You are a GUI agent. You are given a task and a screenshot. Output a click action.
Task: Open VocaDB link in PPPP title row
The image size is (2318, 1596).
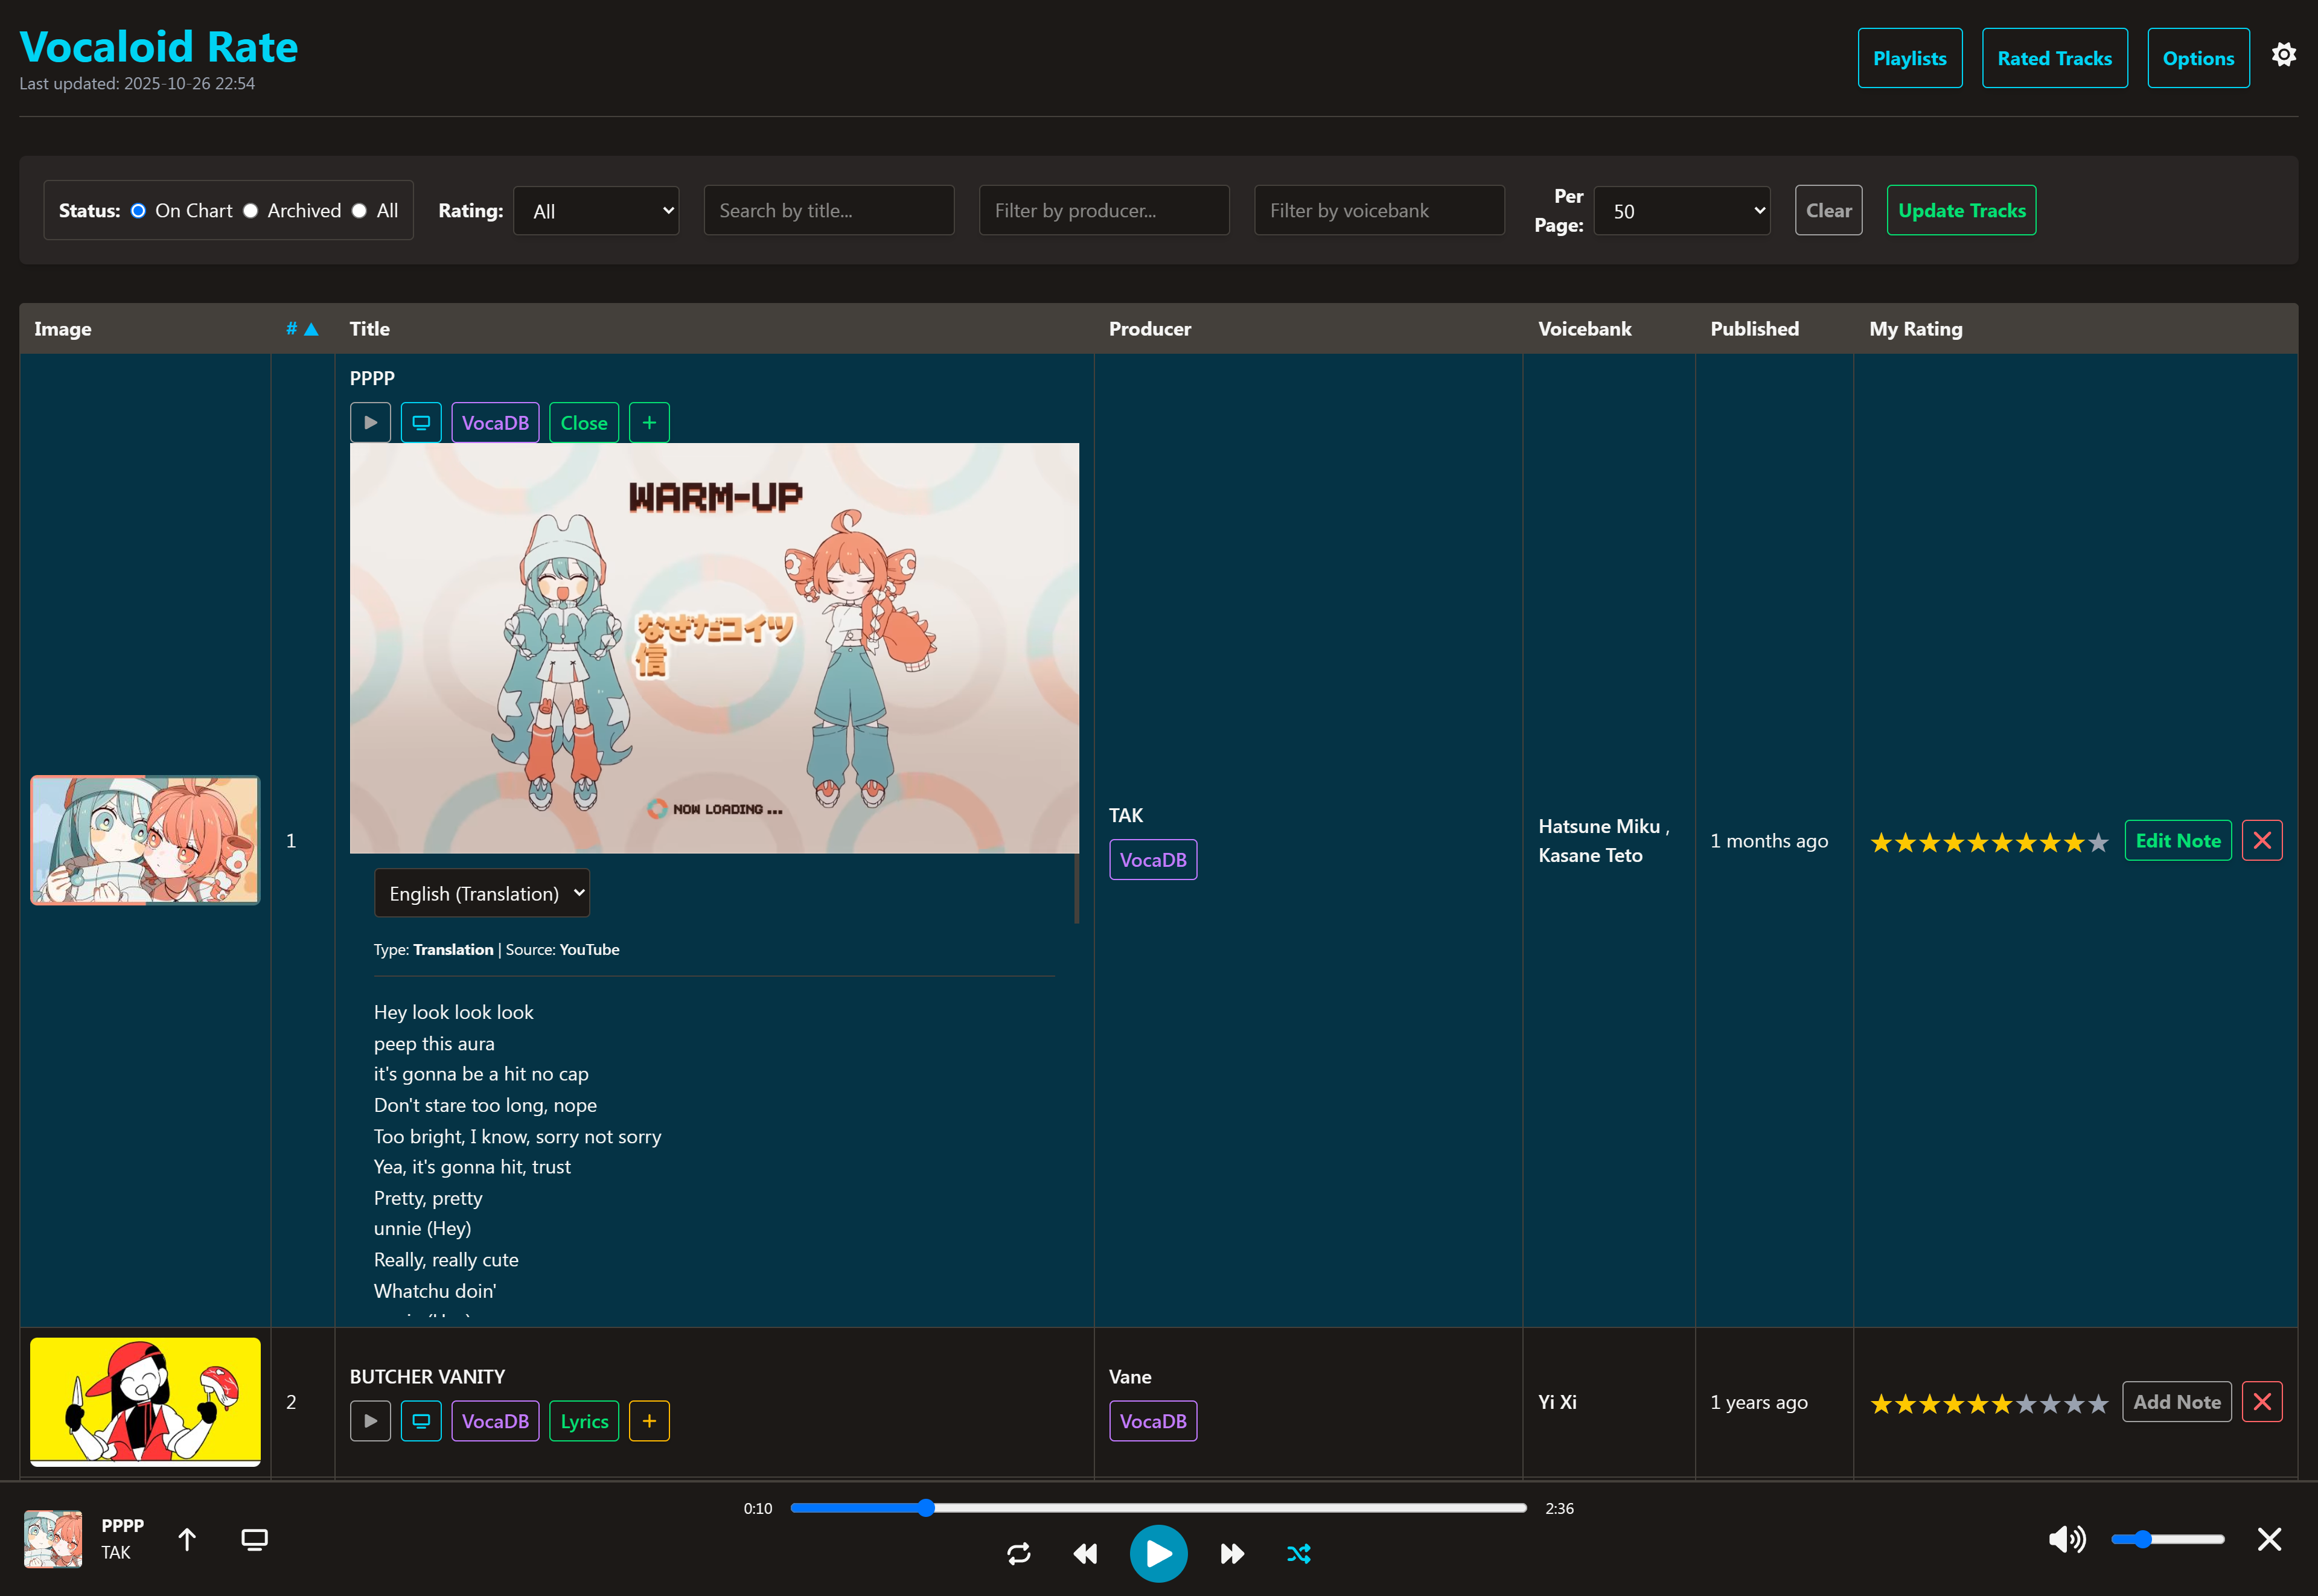(495, 422)
